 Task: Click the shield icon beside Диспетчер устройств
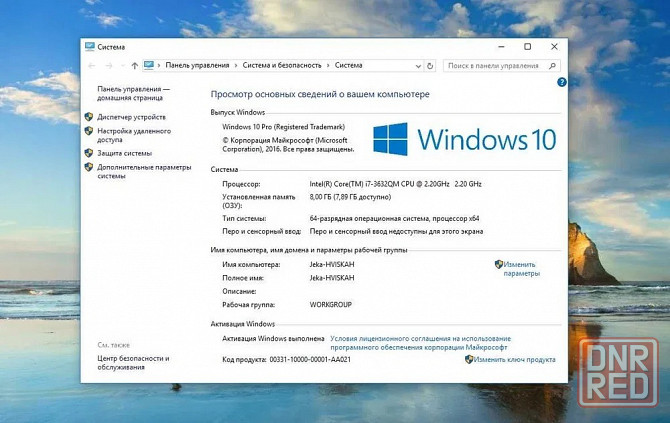pos(89,117)
